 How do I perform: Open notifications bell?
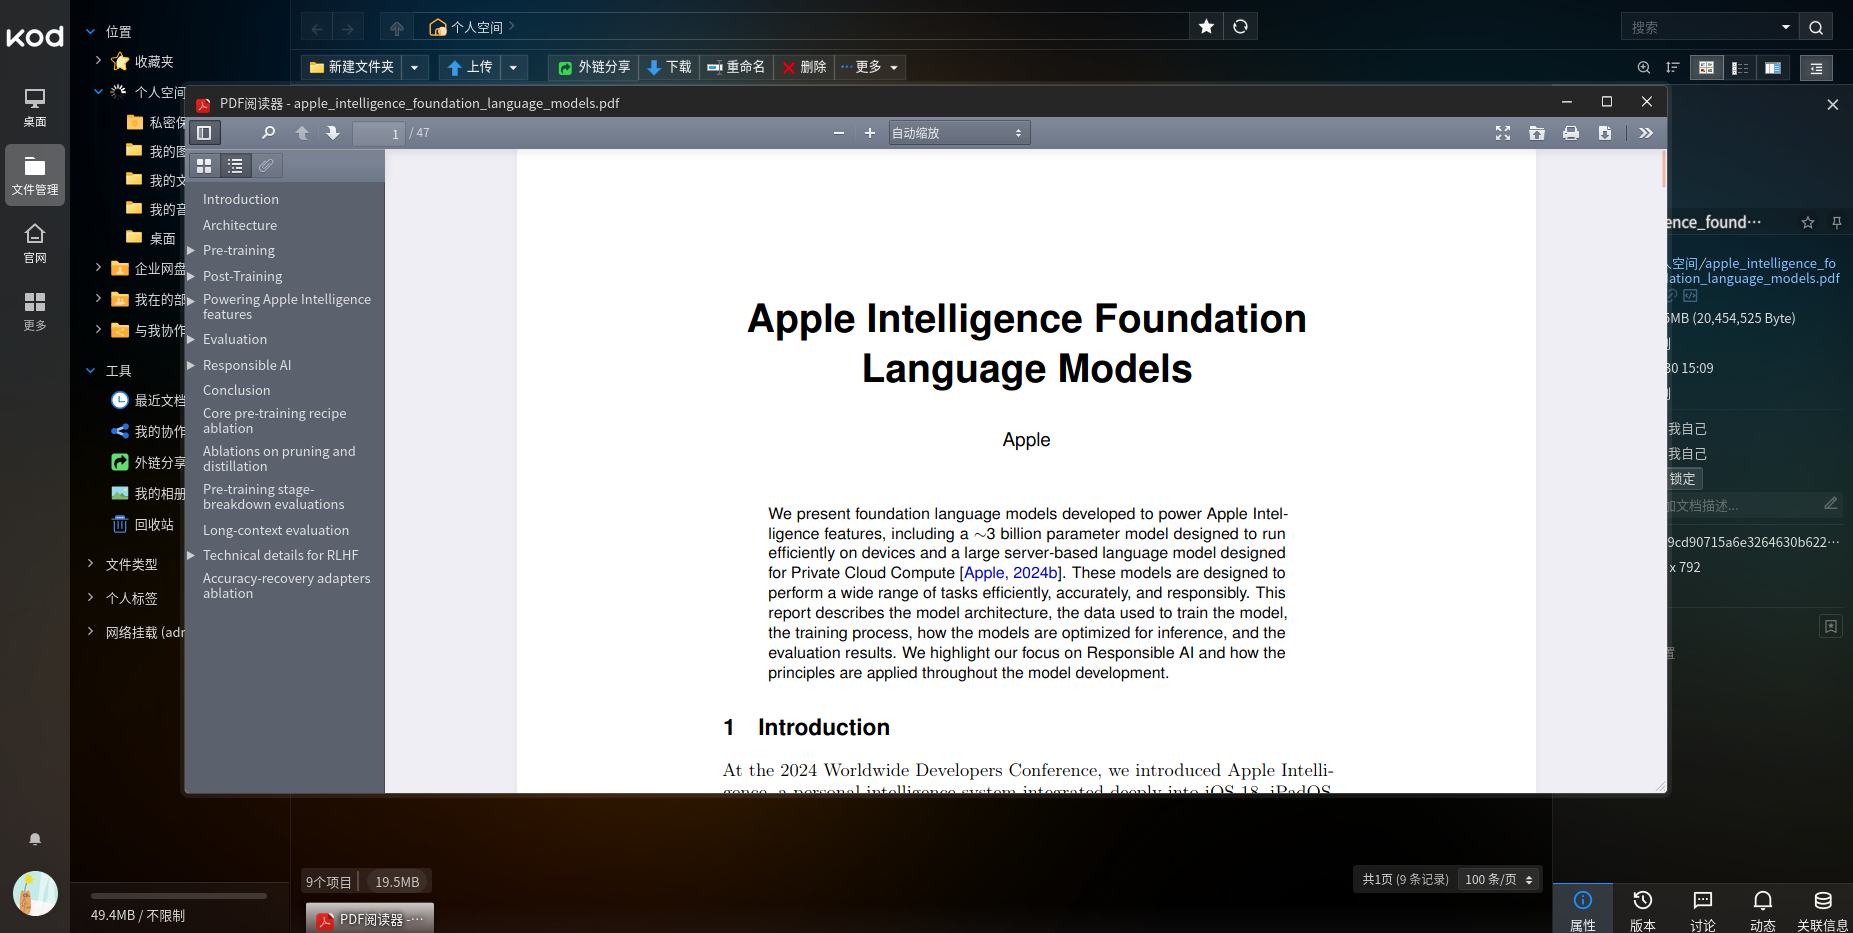[35, 839]
